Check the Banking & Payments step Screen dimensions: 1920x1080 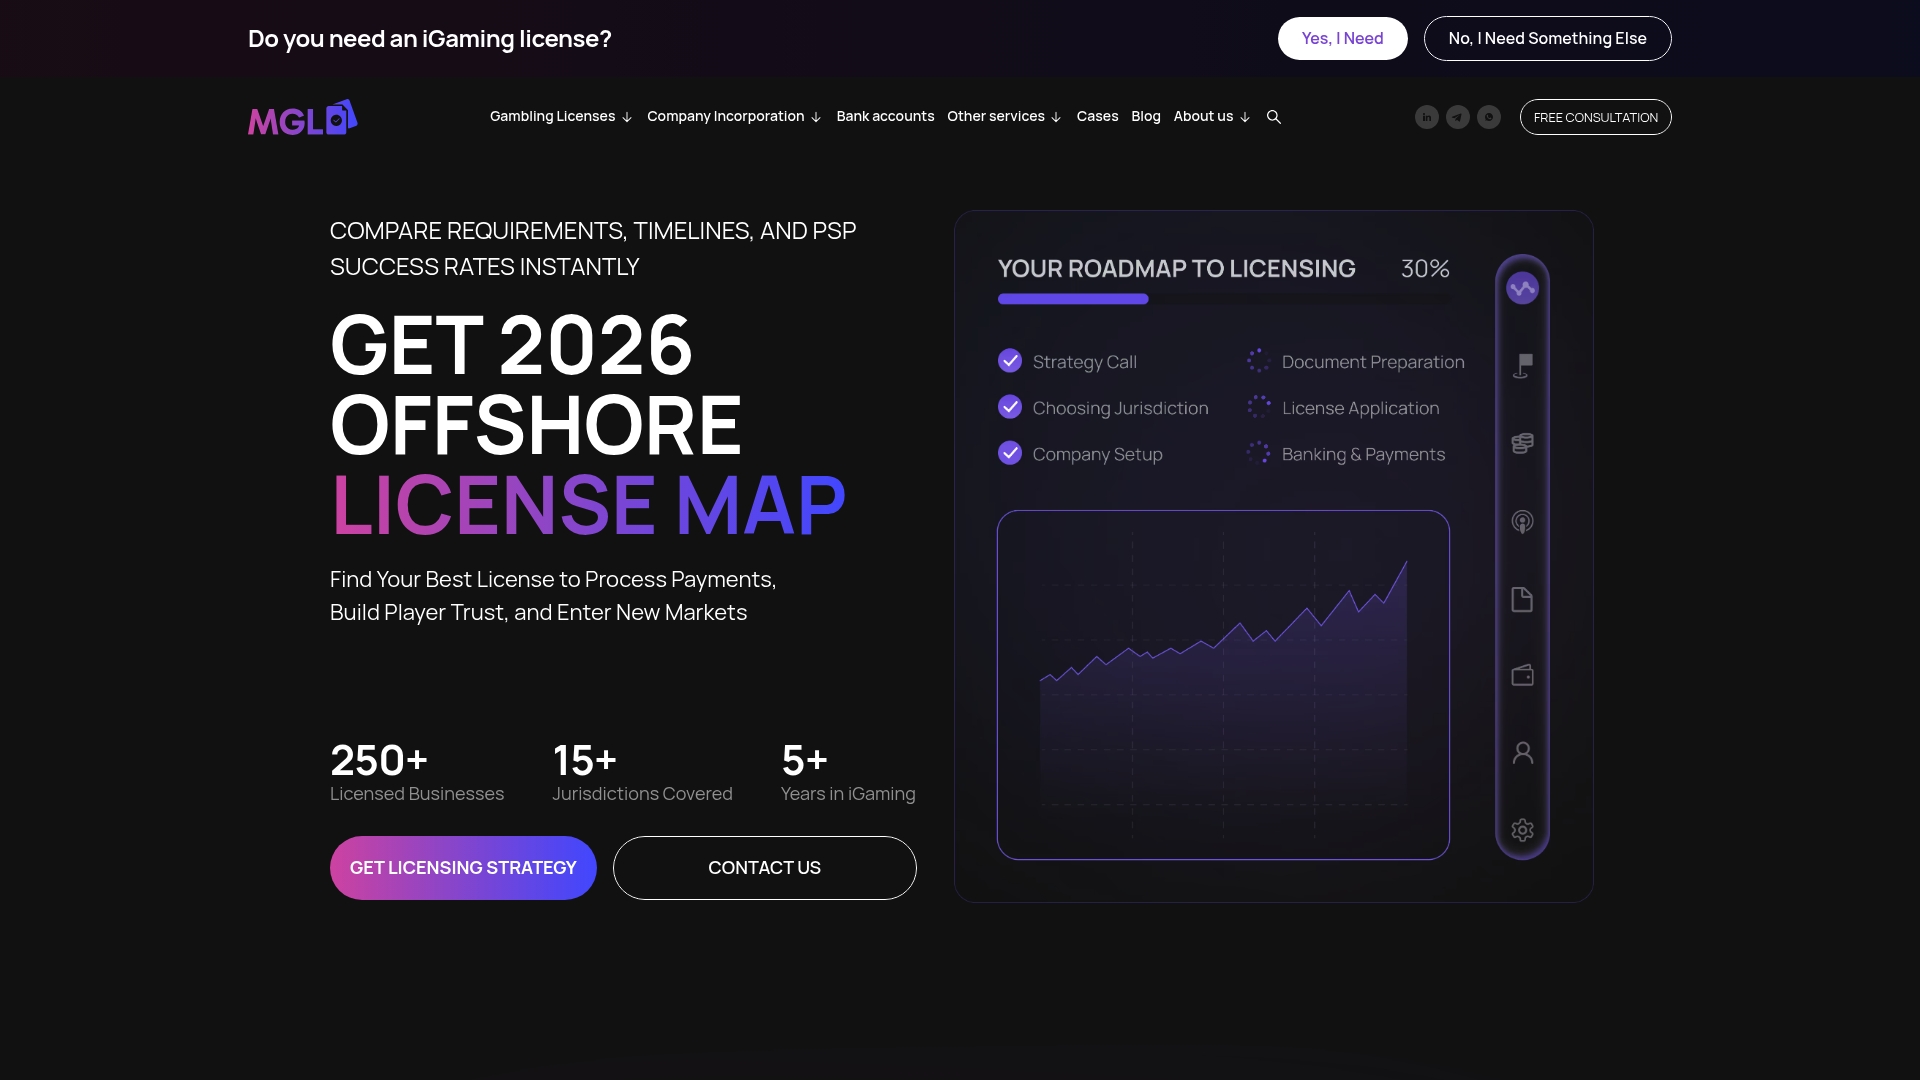click(x=1257, y=453)
